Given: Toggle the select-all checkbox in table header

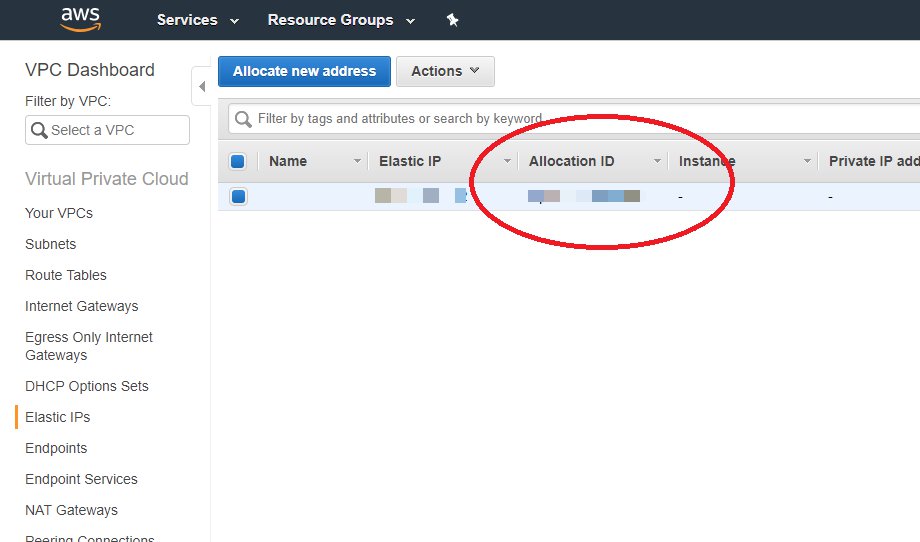Looking at the screenshot, I should coord(238,161).
